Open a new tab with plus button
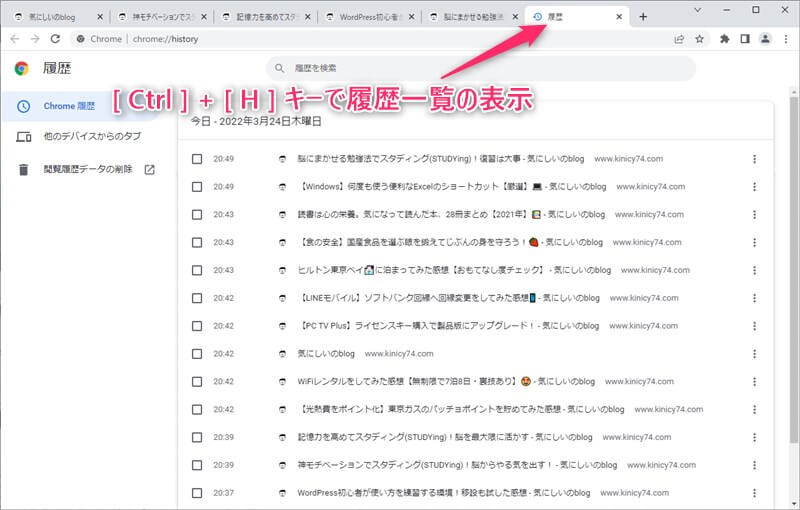This screenshot has width=800, height=510. click(643, 17)
